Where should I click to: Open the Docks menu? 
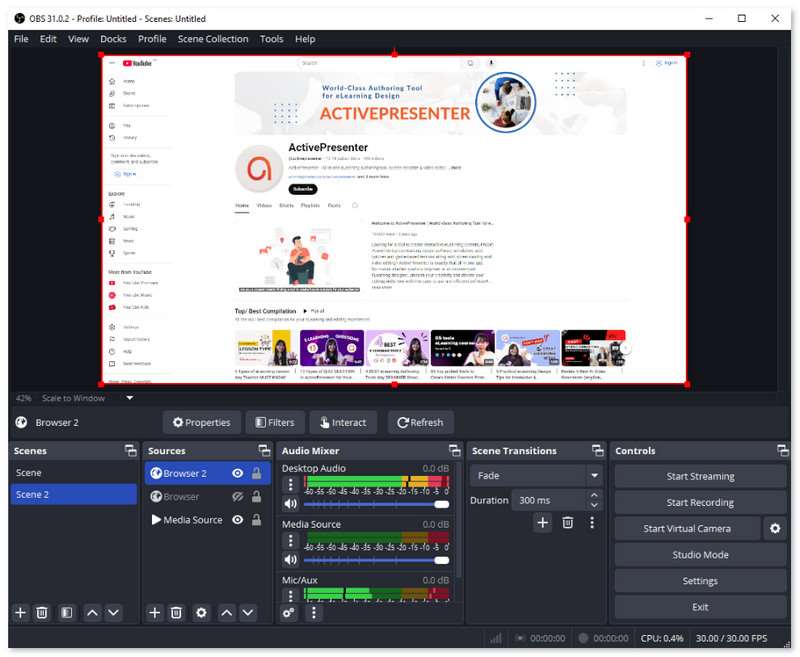click(x=113, y=39)
